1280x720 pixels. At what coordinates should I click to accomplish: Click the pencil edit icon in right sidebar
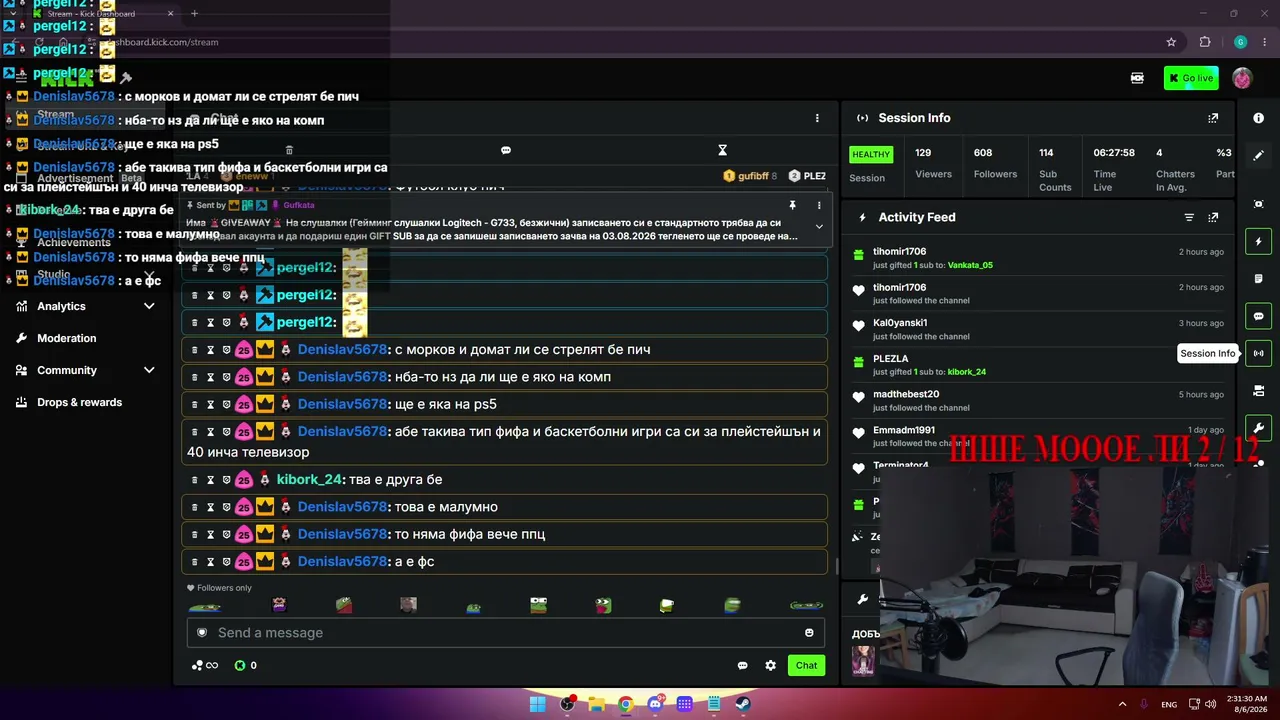coord(1258,156)
